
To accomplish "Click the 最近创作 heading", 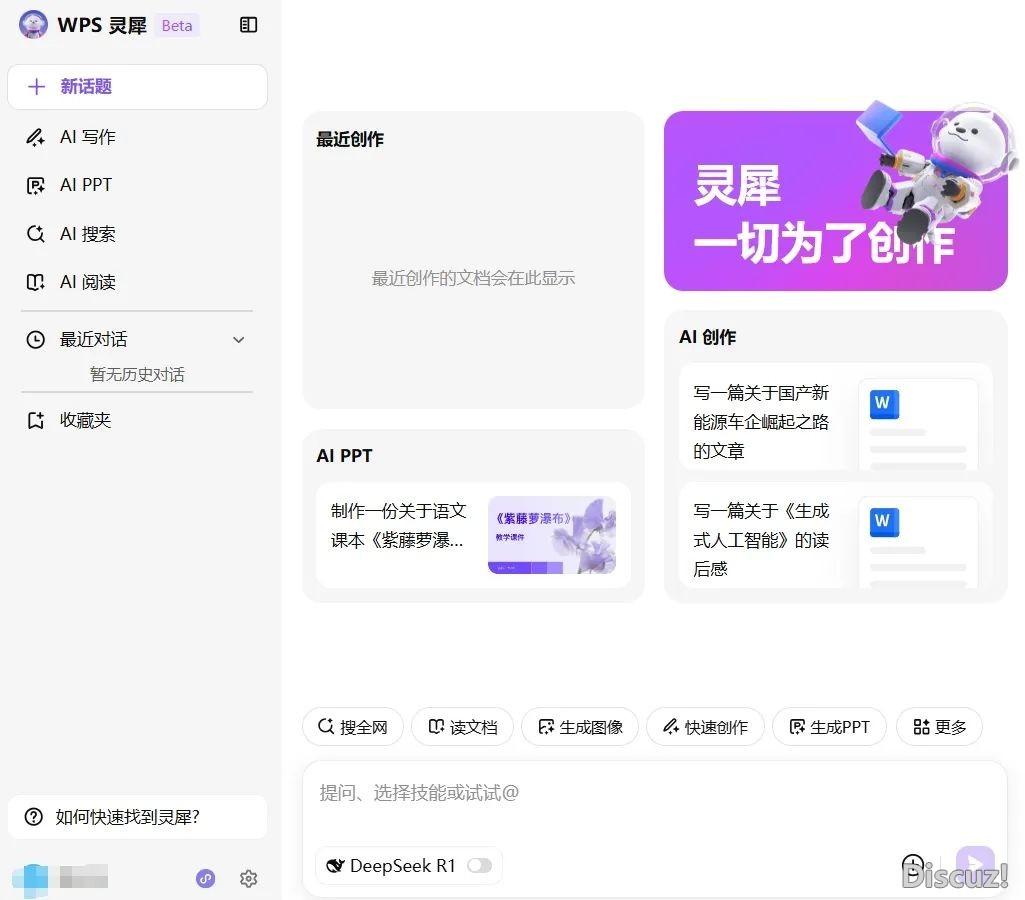I will point(350,139).
